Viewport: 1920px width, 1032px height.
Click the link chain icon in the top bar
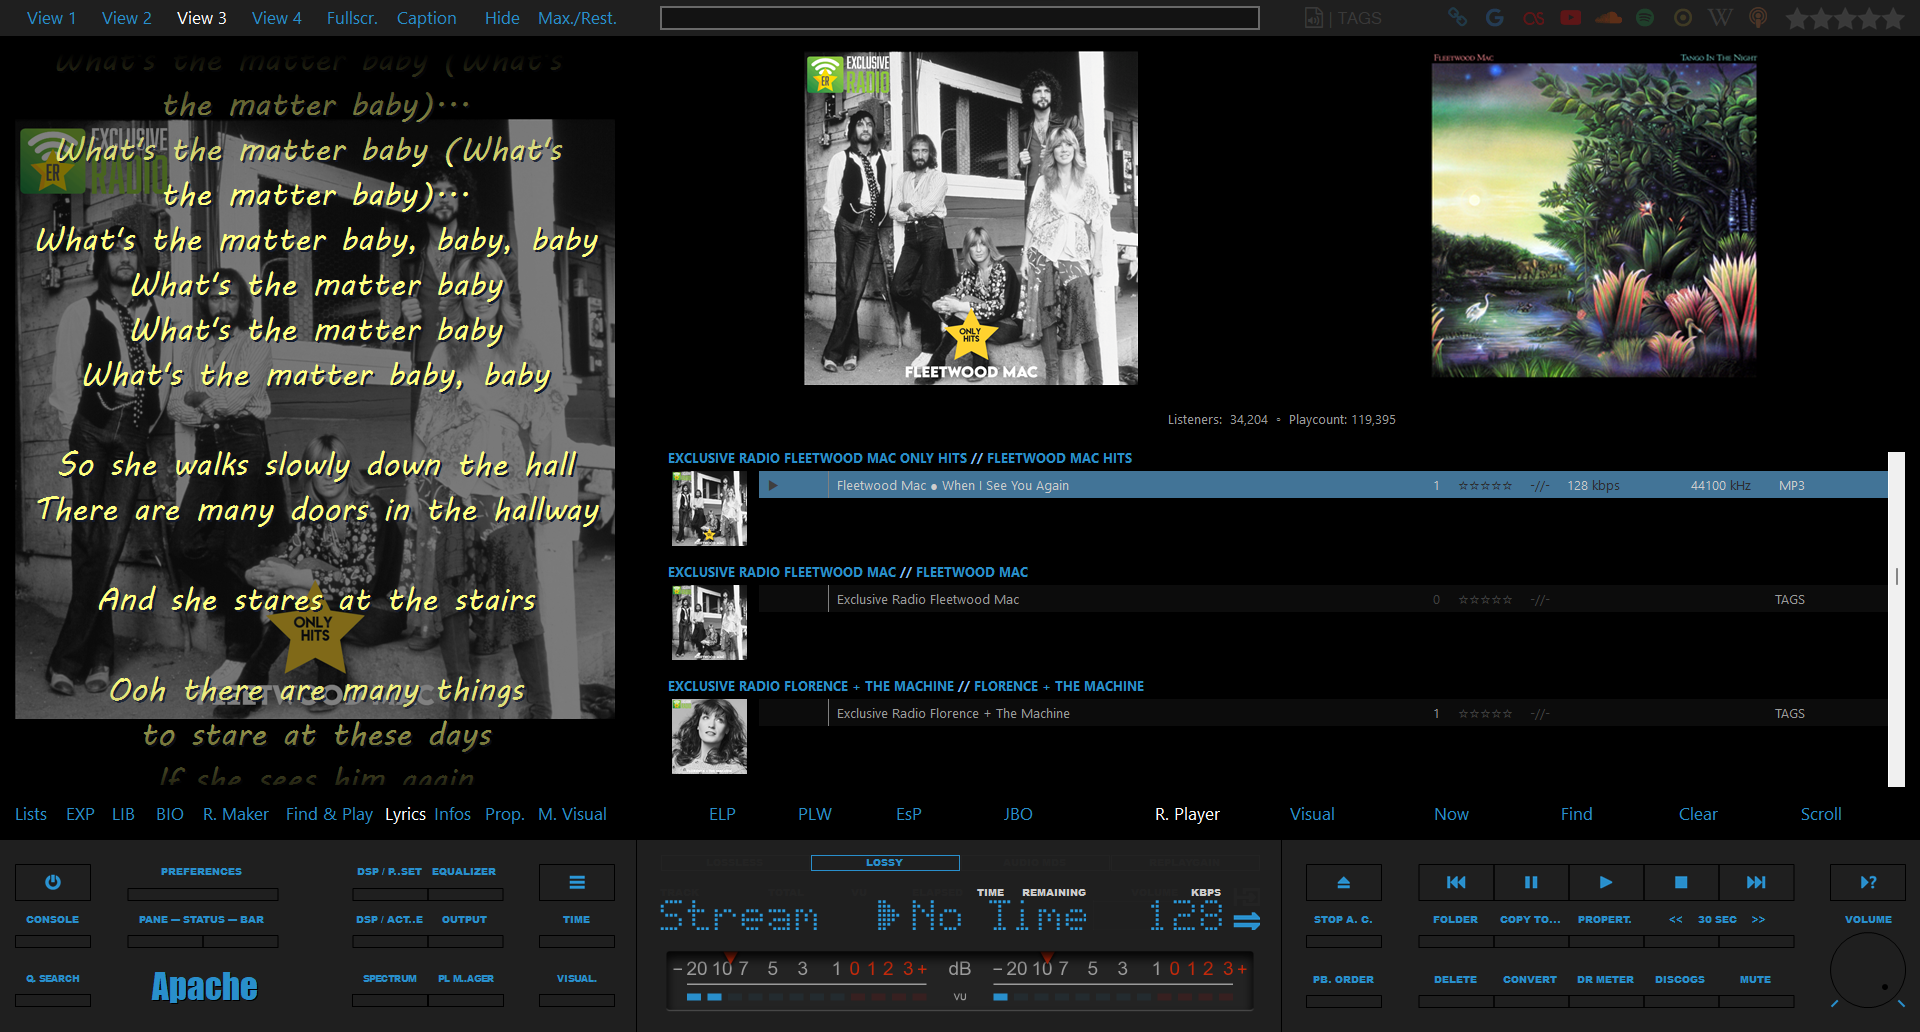(x=1457, y=17)
